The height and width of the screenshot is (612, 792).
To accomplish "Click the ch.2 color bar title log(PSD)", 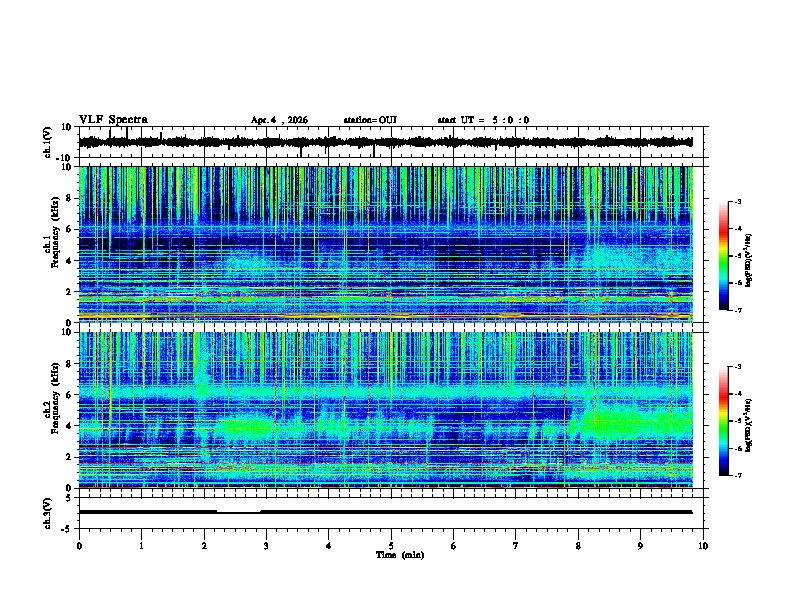I will point(748,425).
